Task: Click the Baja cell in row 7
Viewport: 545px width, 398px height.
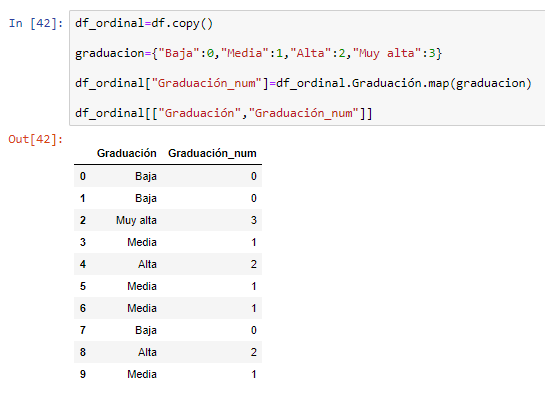Action: coord(146,330)
